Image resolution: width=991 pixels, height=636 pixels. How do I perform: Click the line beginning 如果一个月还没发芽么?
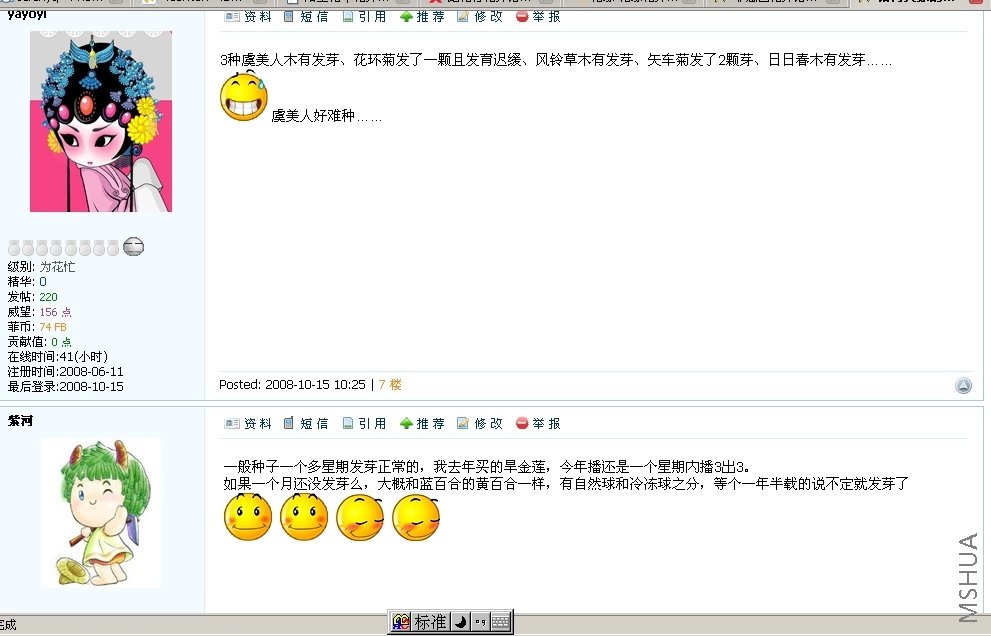pyautogui.click(x=566, y=484)
